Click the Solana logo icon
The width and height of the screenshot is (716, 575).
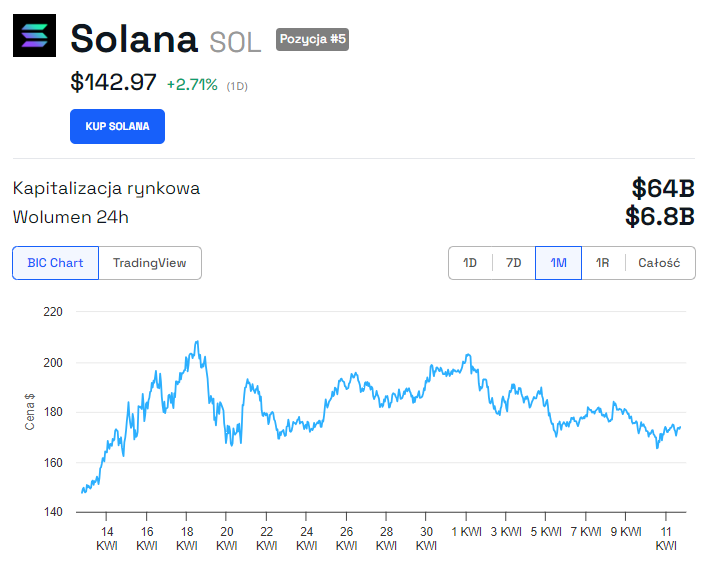34,38
